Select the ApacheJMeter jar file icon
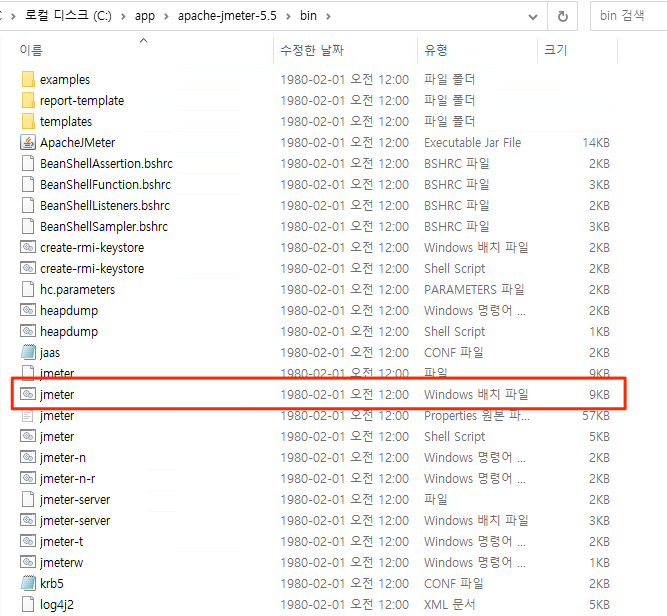The image size is (667, 616). [28, 143]
